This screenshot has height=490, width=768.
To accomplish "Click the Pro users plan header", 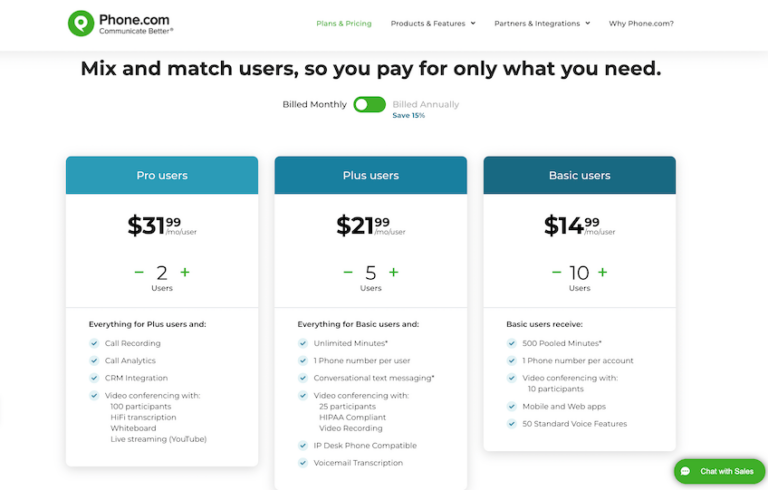I will tap(162, 175).
